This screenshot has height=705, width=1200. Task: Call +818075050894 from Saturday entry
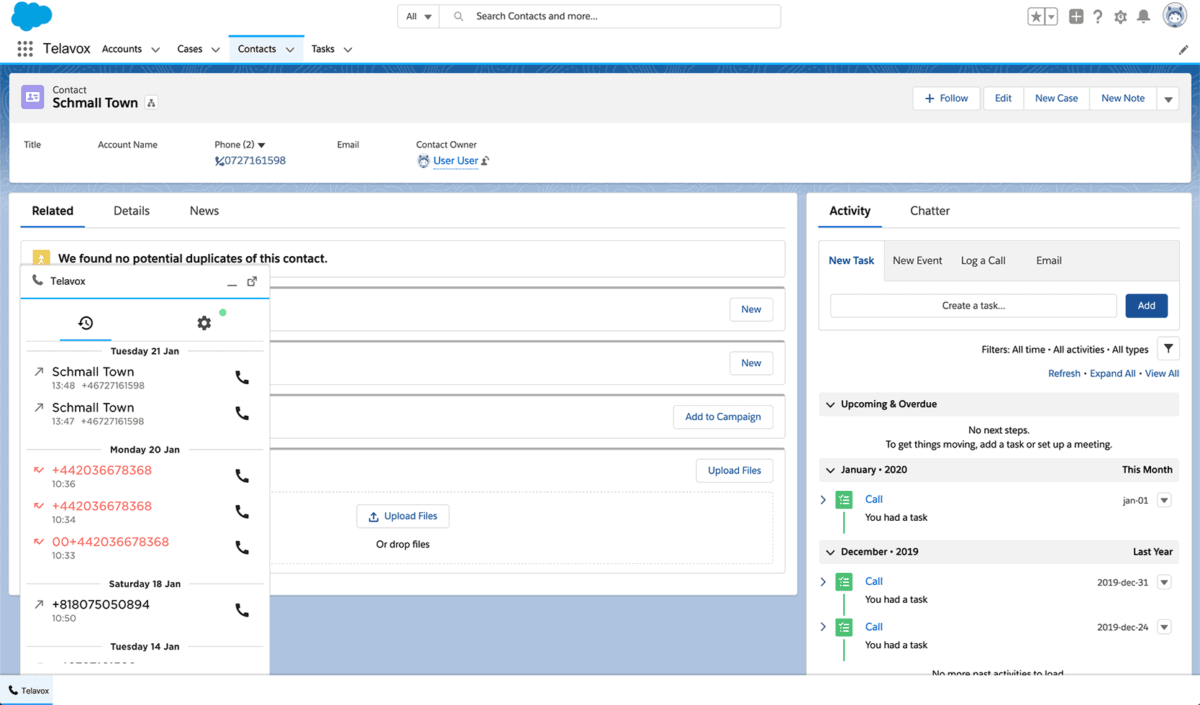pyautogui.click(x=242, y=610)
